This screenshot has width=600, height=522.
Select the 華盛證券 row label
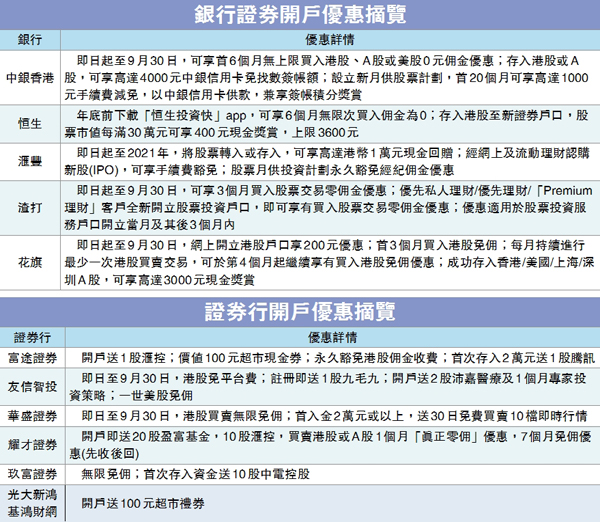(x=31, y=414)
